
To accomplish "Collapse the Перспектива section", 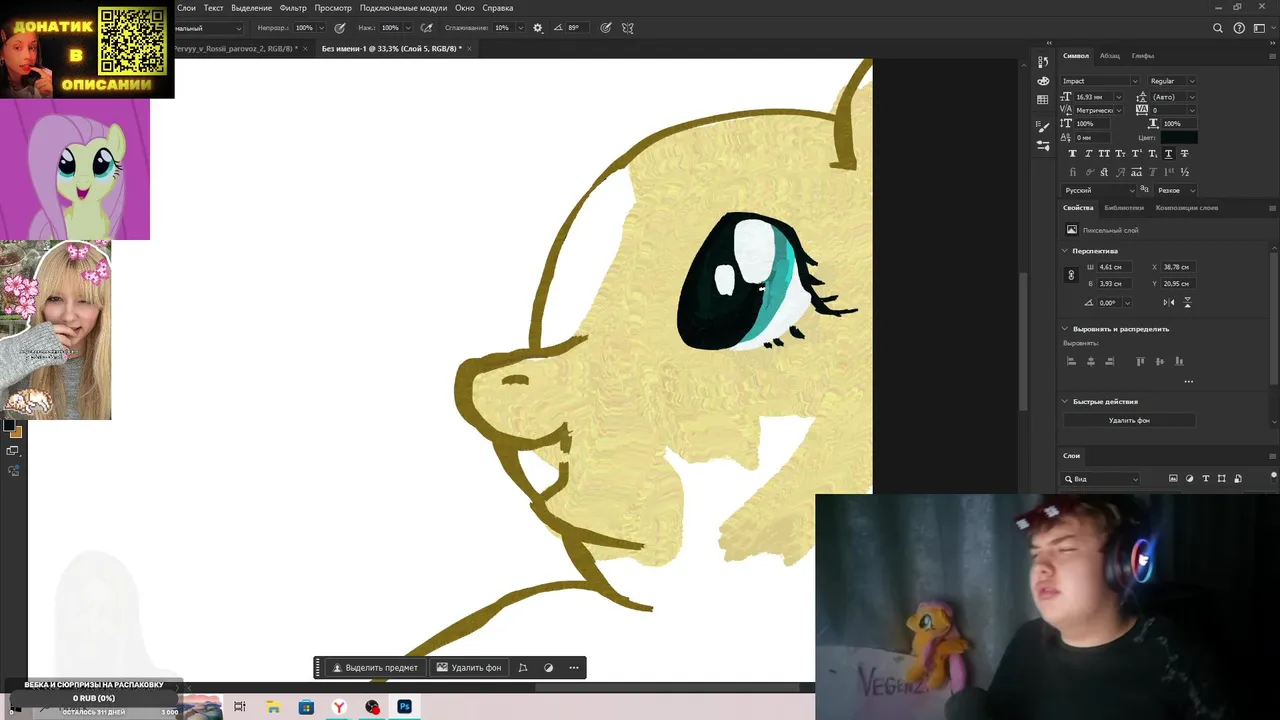I will pos(1065,251).
